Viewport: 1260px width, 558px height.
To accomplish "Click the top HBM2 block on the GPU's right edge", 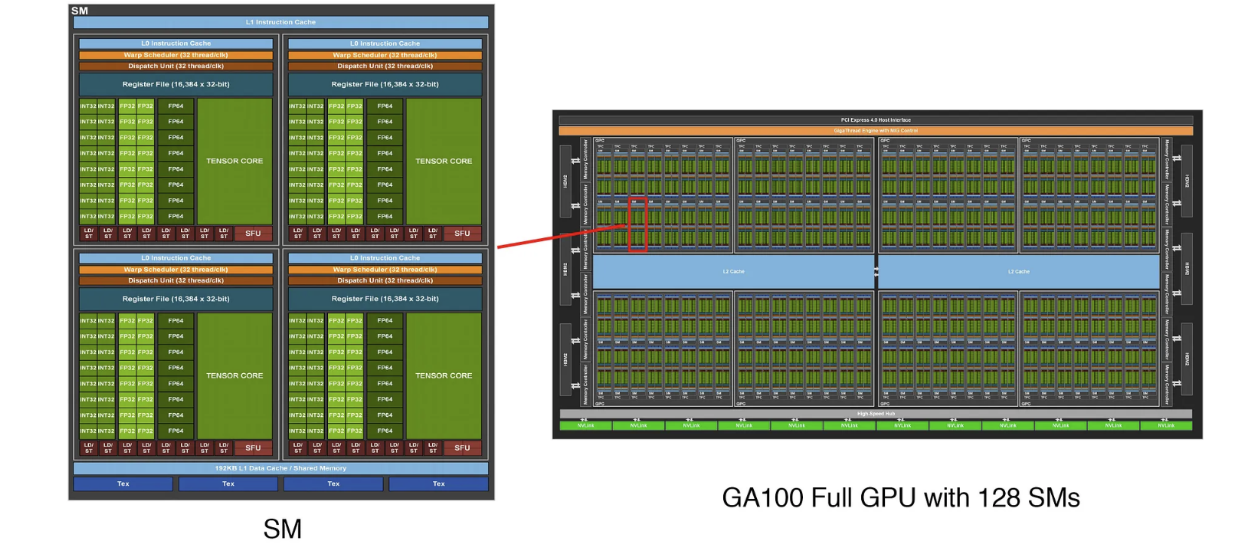I will point(1187,181).
